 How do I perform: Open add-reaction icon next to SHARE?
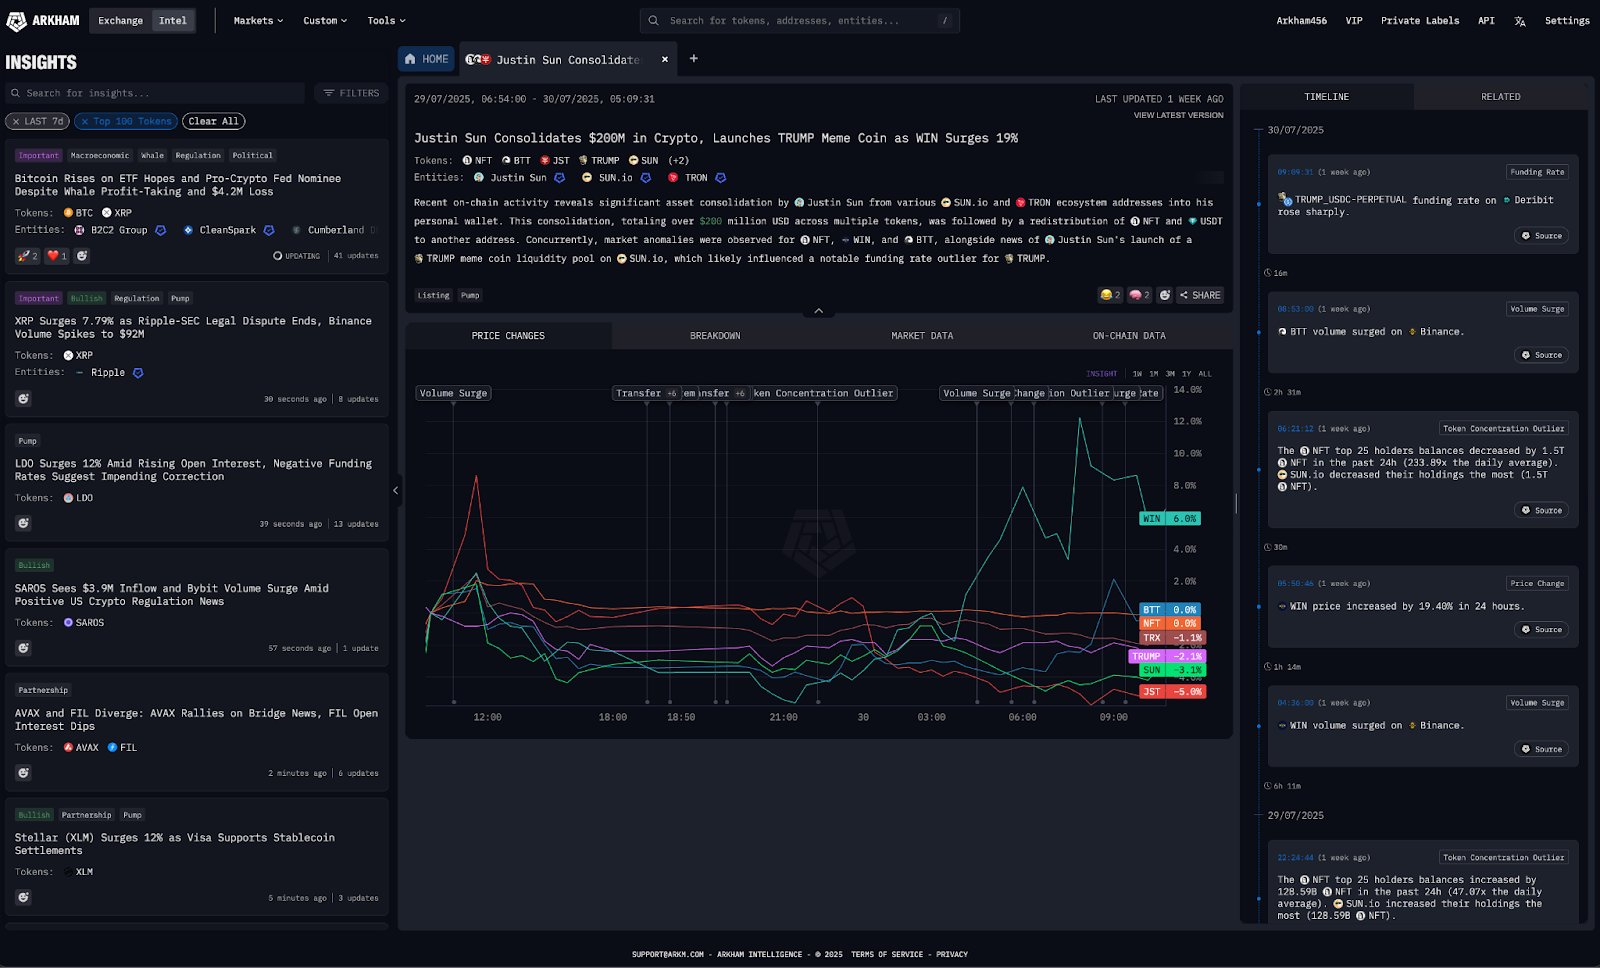coord(1165,295)
